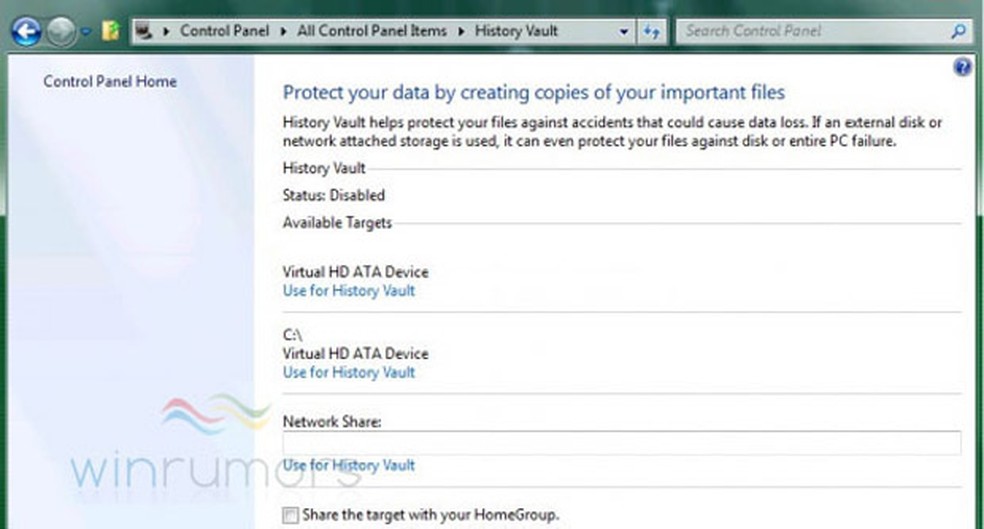Open Control Panel Home link

coord(110,82)
